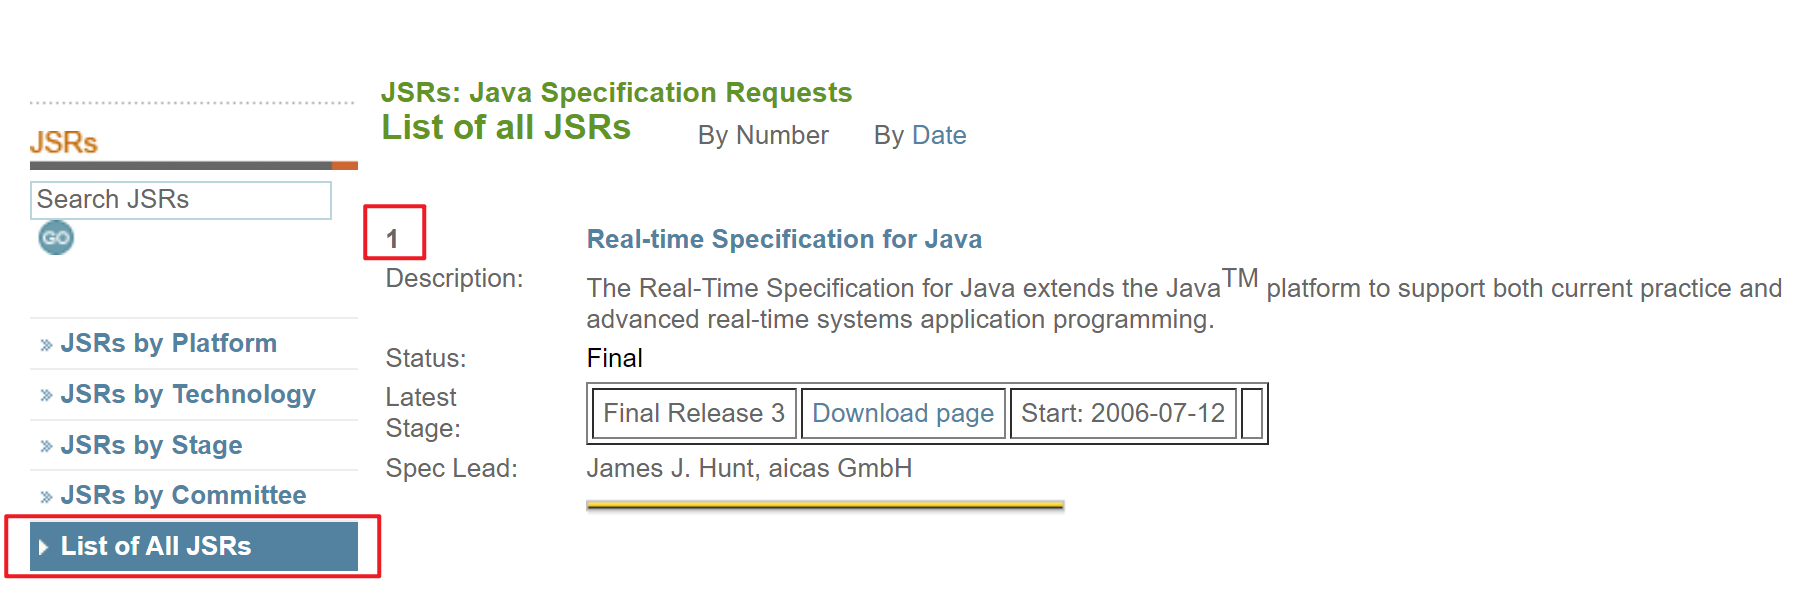Click the JSRs: Java Specification Requests heading
Image resolution: width=1804 pixels, height=591 pixels.
click(616, 93)
